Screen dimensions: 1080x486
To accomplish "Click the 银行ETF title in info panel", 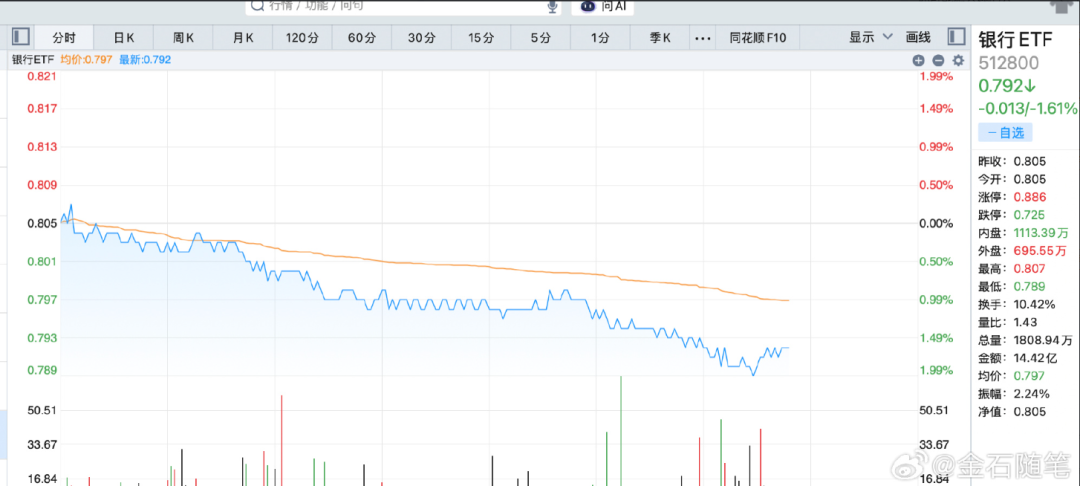I will [x=1016, y=40].
